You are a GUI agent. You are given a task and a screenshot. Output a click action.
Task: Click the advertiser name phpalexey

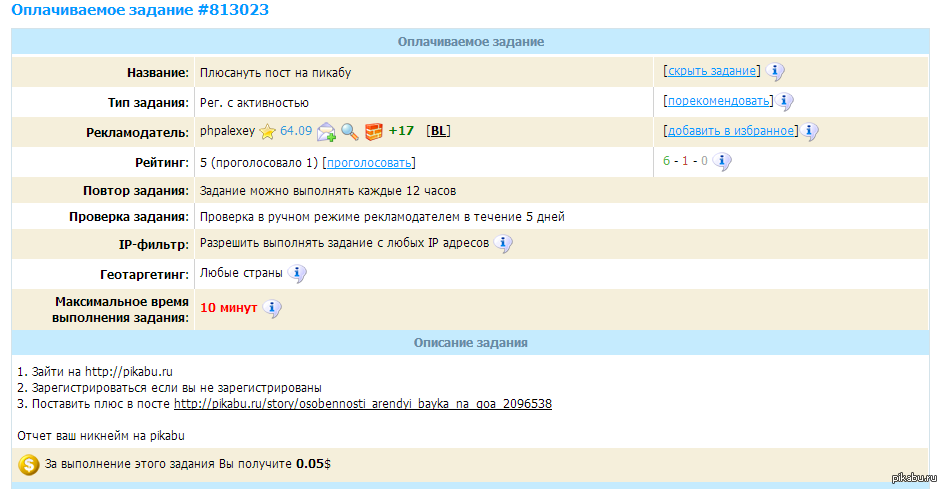[227, 131]
